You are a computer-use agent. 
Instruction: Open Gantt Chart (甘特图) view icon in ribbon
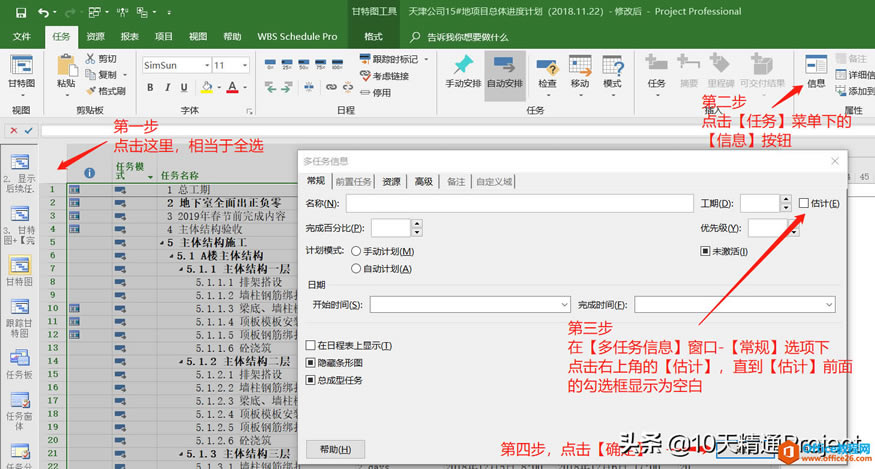click(21, 68)
